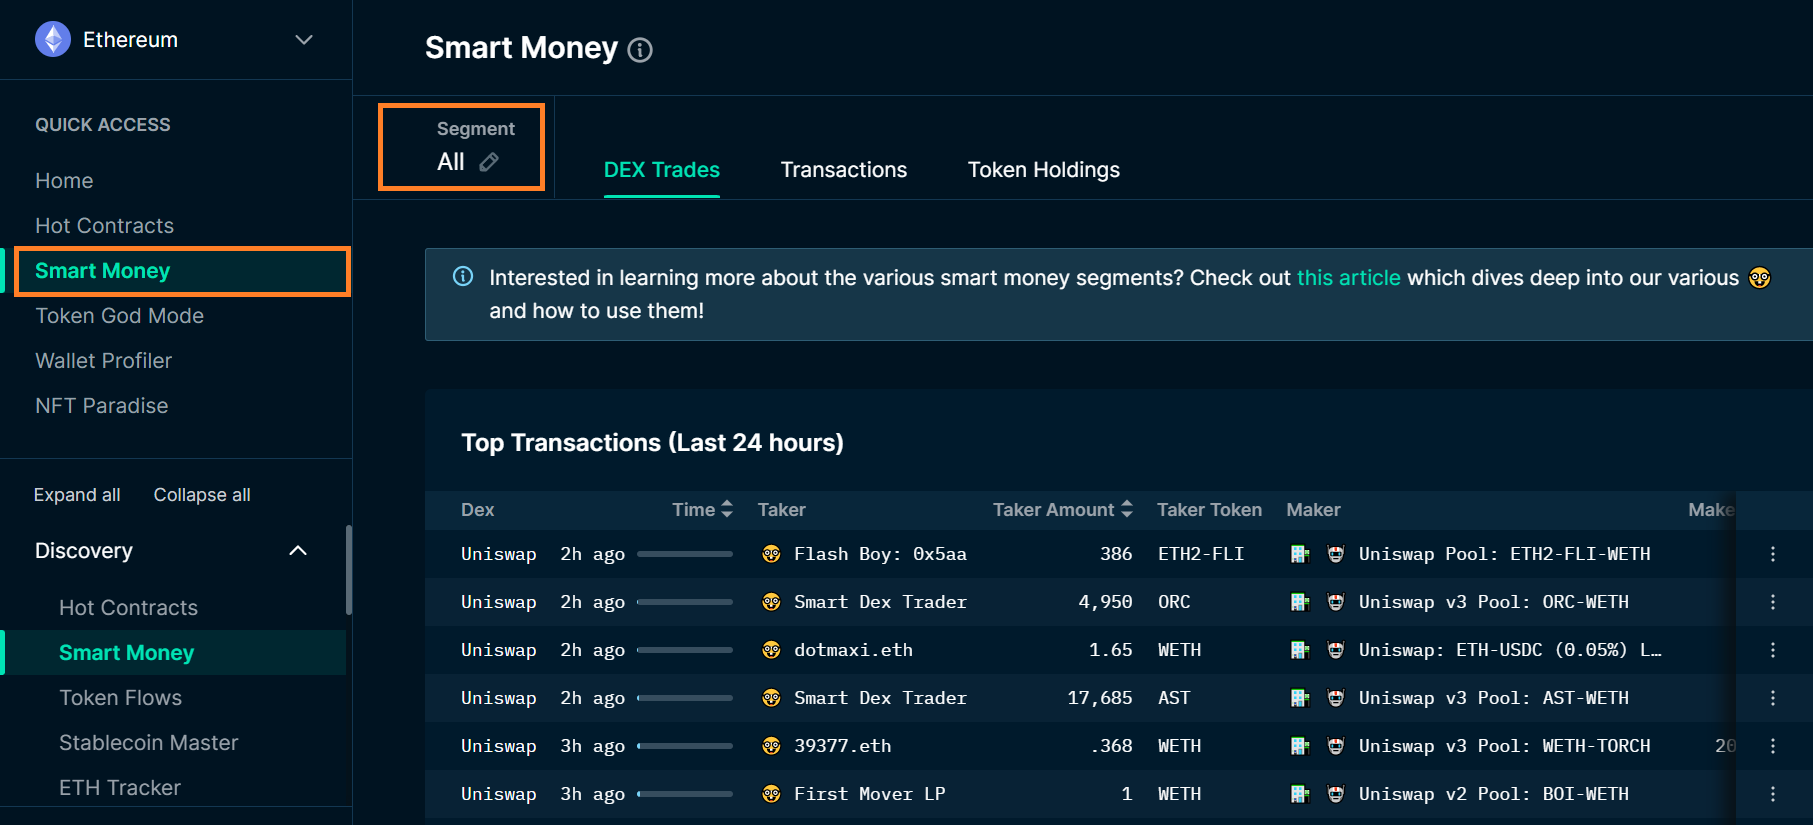Click the First Mover LP taker

pyautogui.click(x=869, y=794)
